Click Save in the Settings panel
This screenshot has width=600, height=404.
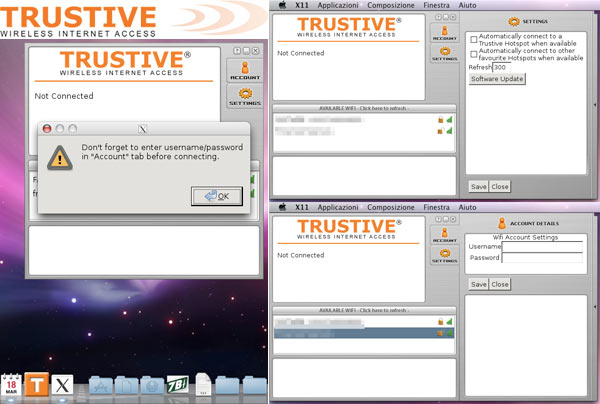pos(478,186)
